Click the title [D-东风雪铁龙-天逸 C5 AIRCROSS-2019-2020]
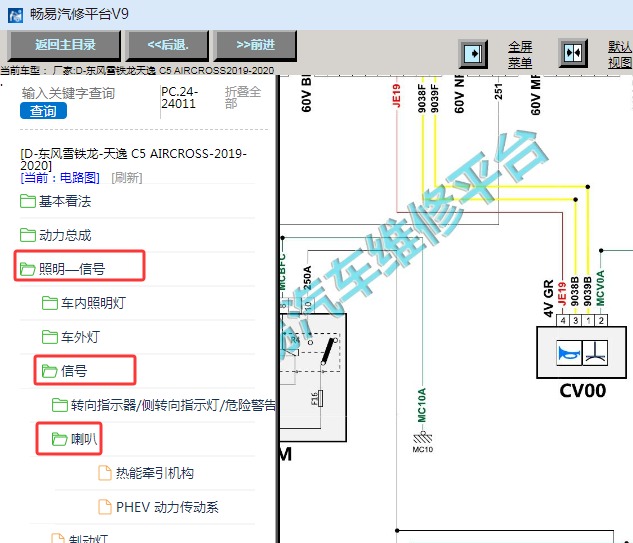 pos(133,159)
